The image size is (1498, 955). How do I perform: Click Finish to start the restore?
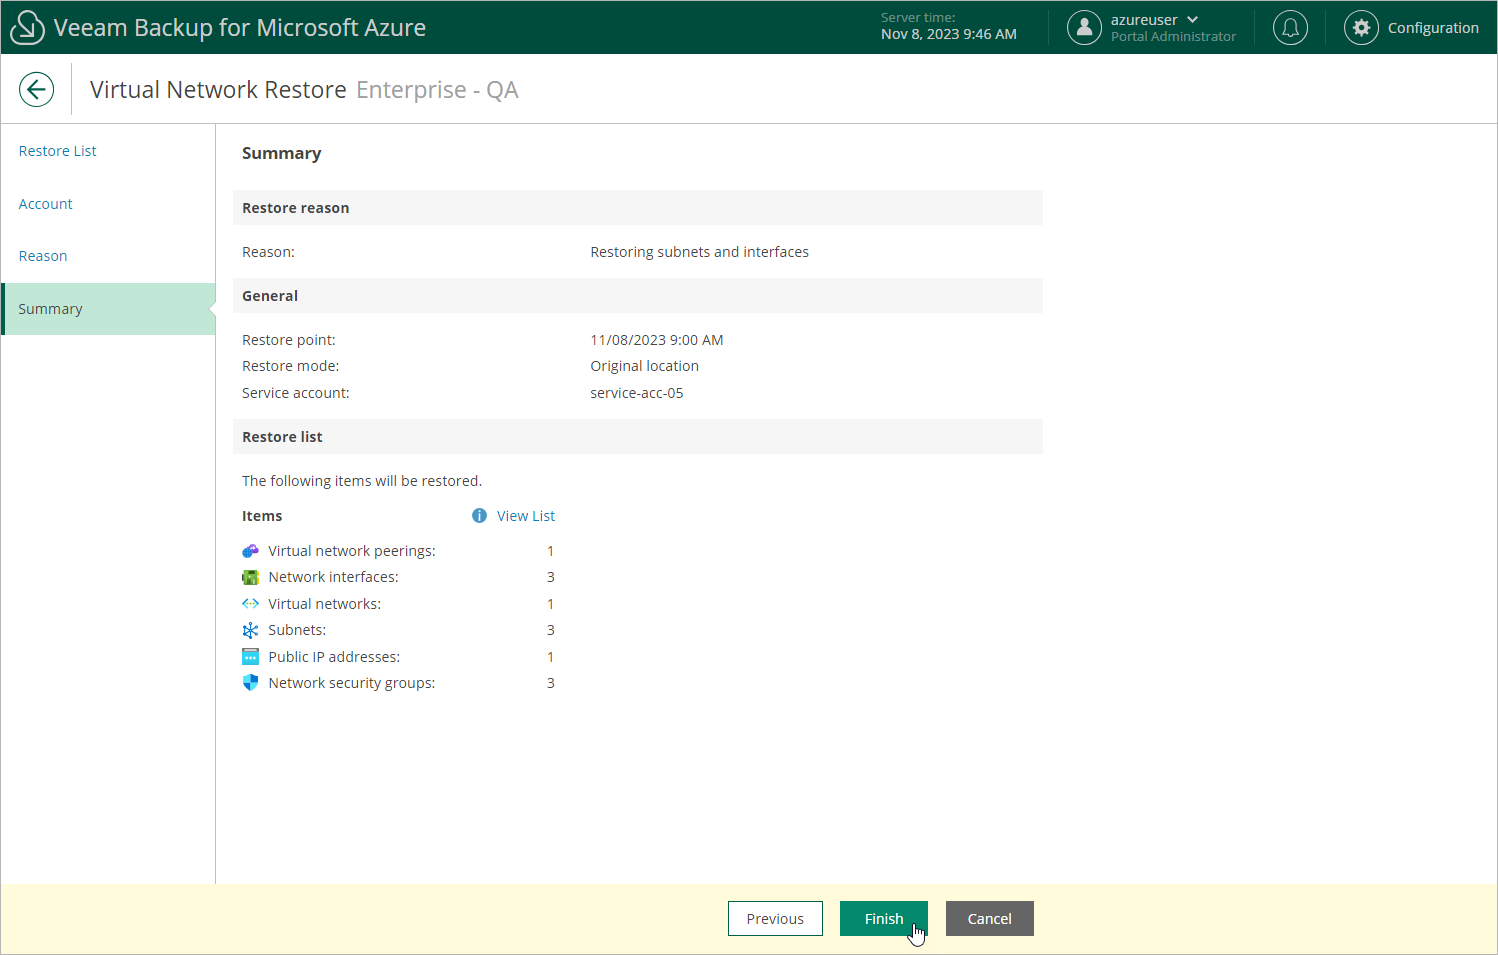(x=884, y=919)
